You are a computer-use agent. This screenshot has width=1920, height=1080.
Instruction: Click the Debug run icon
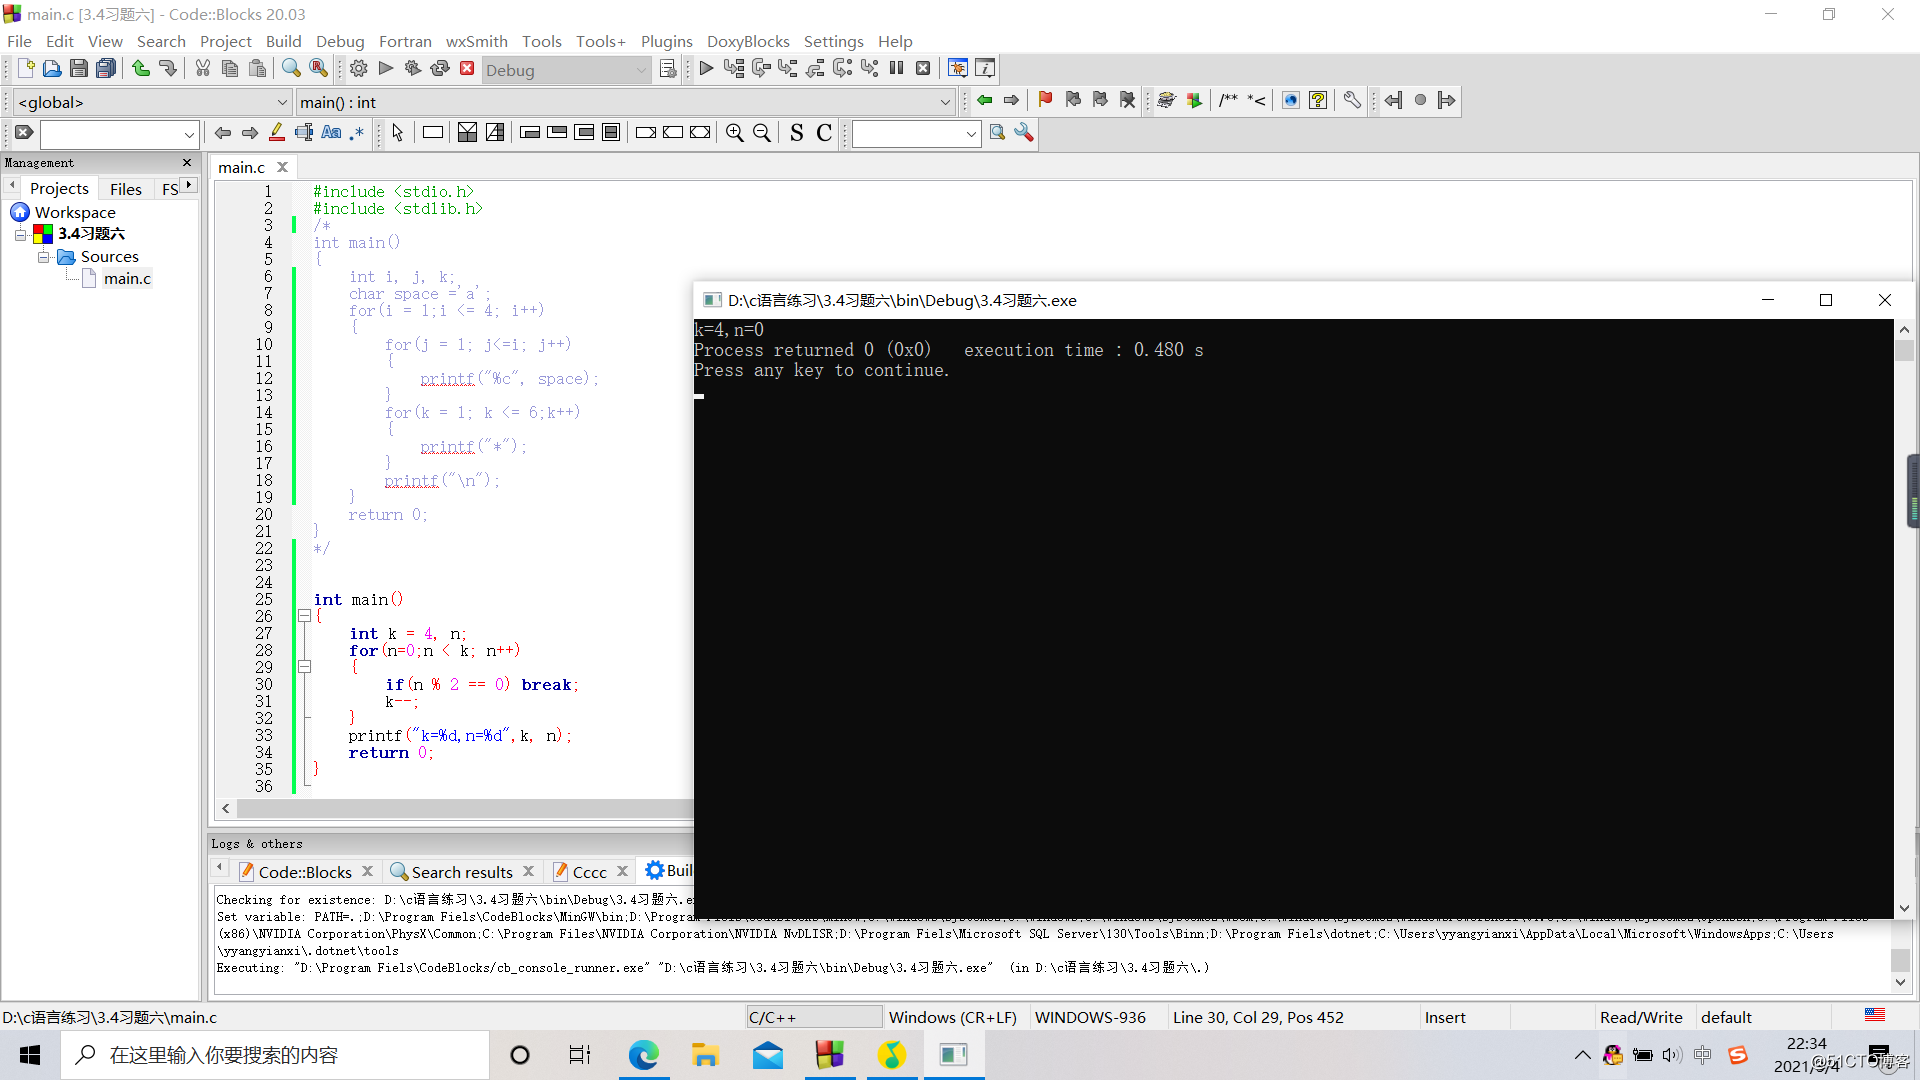[x=707, y=69]
